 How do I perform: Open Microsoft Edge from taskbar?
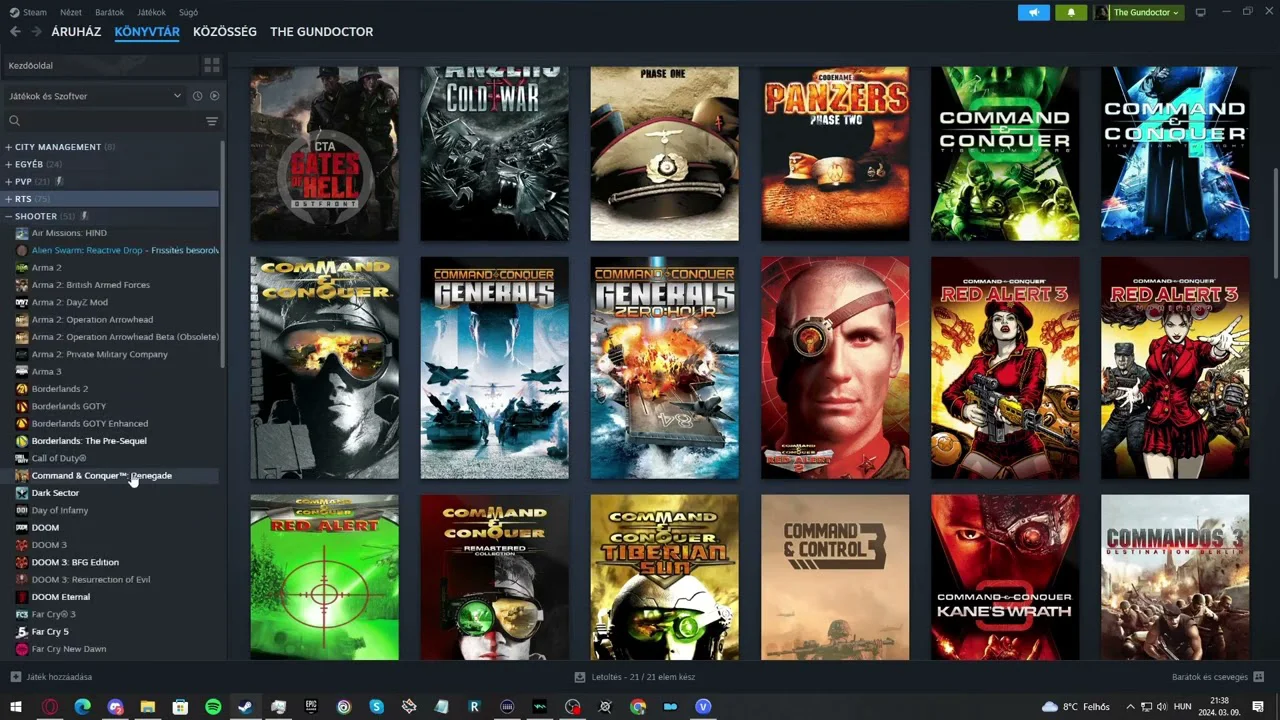82,707
